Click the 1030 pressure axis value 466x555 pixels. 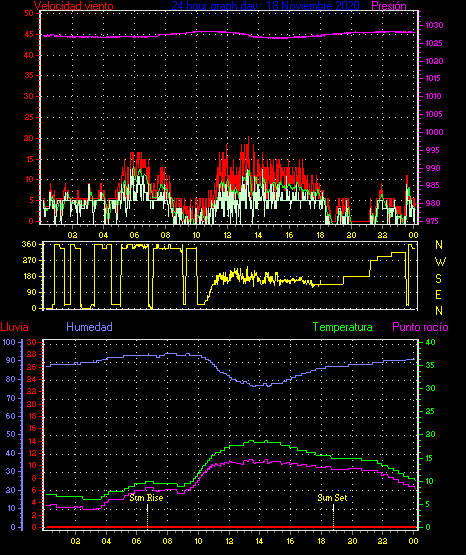pyautogui.click(x=434, y=25)
